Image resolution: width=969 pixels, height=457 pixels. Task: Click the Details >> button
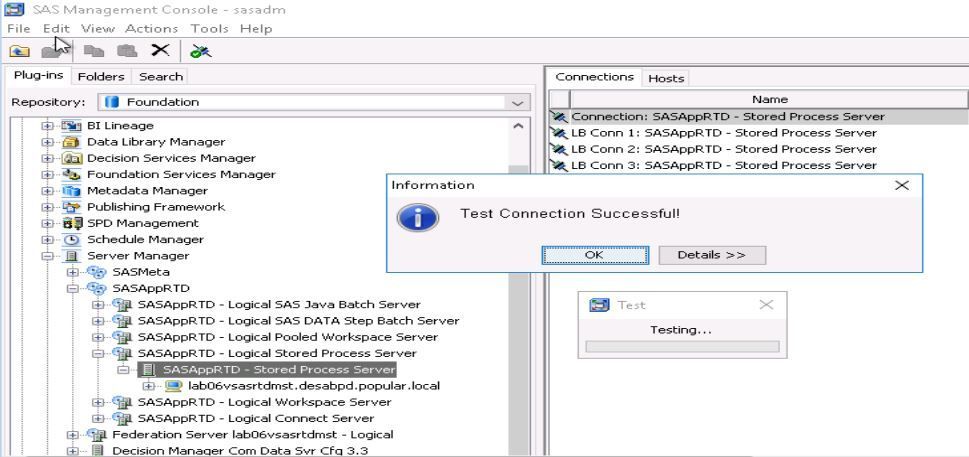click(x=712, y=255)
